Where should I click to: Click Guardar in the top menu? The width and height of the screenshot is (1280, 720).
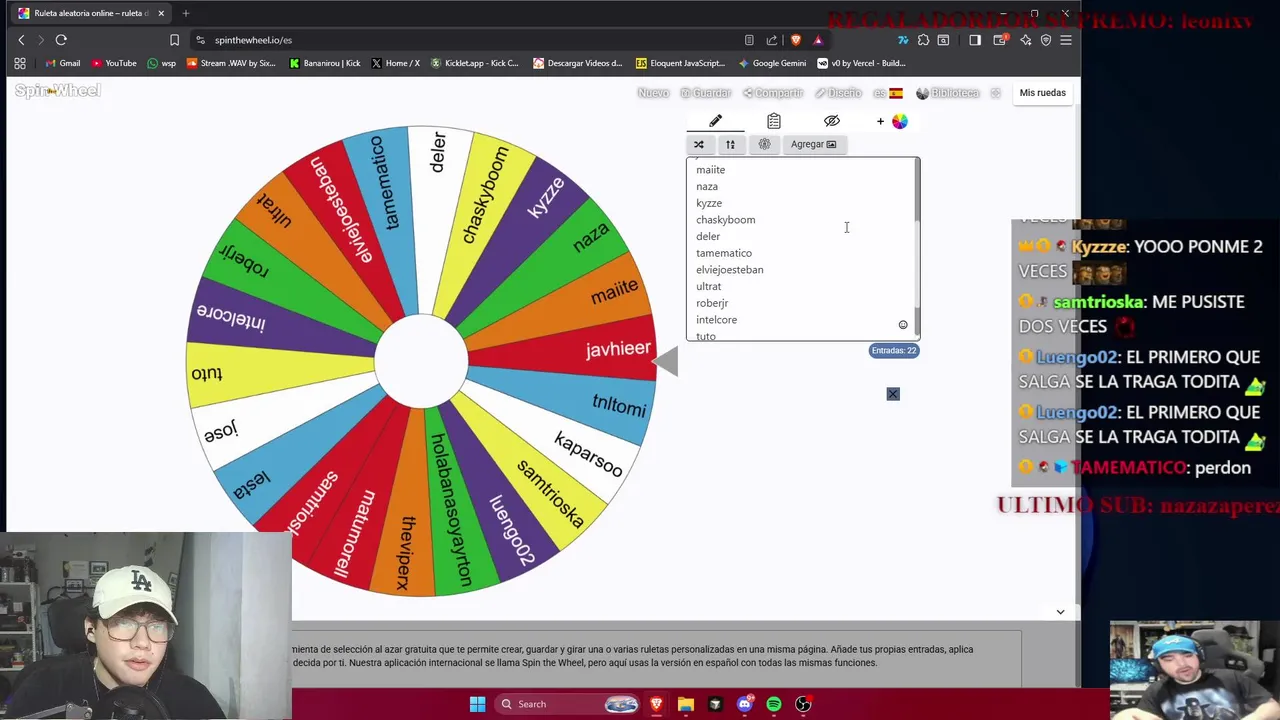point(706,93)
